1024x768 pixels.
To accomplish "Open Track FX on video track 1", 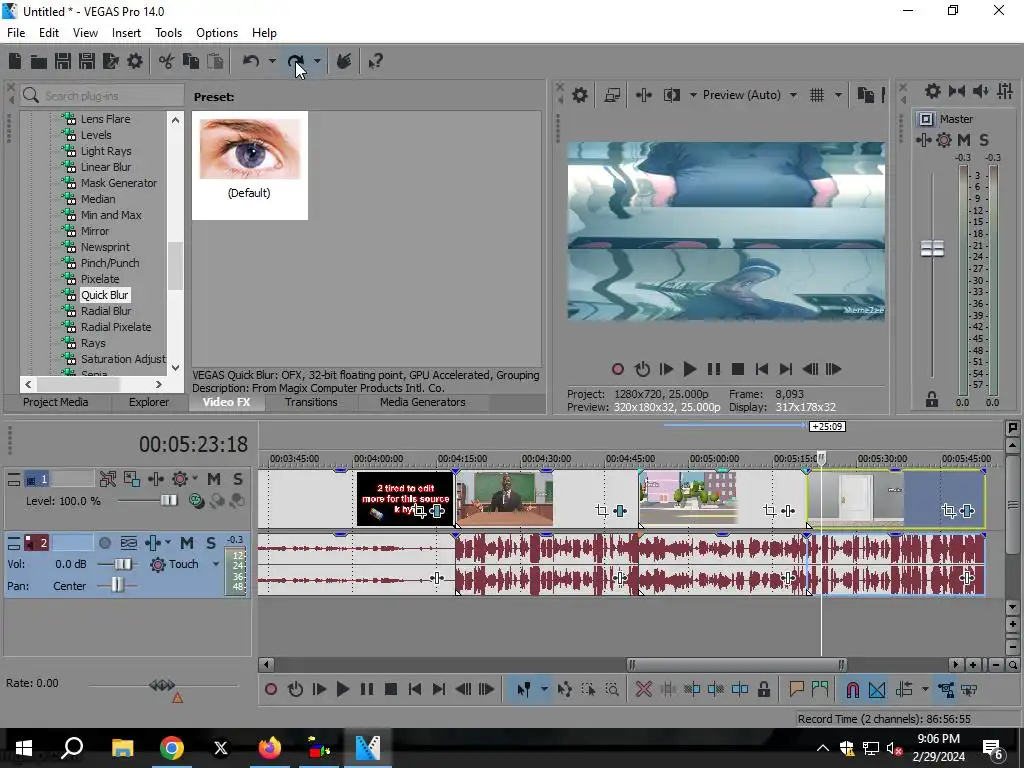I will tap(155, 479).
